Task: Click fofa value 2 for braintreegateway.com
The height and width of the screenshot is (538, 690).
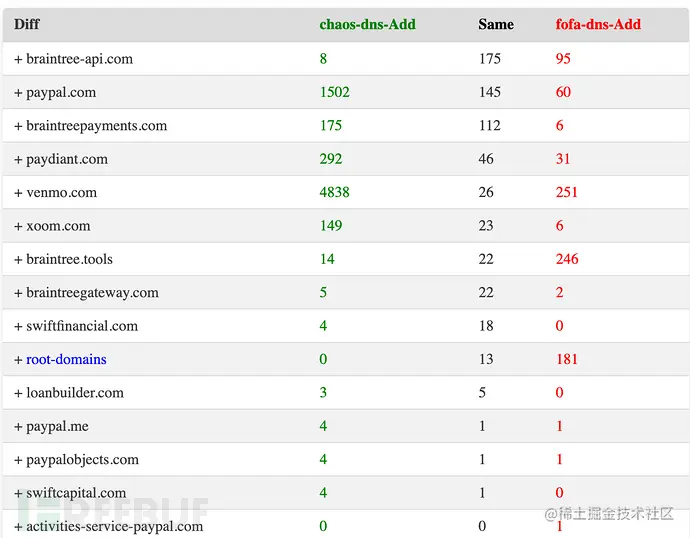Action: click(x=560, y=293)
